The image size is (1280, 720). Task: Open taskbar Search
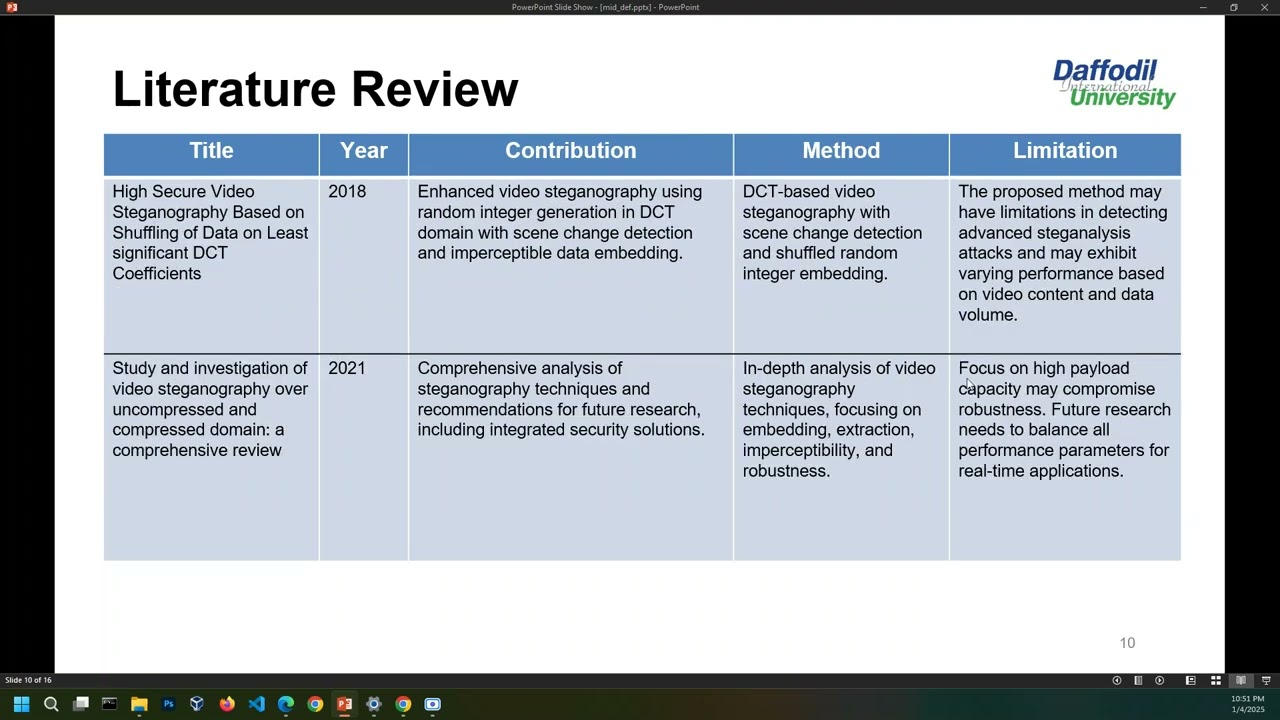point(51,704)
